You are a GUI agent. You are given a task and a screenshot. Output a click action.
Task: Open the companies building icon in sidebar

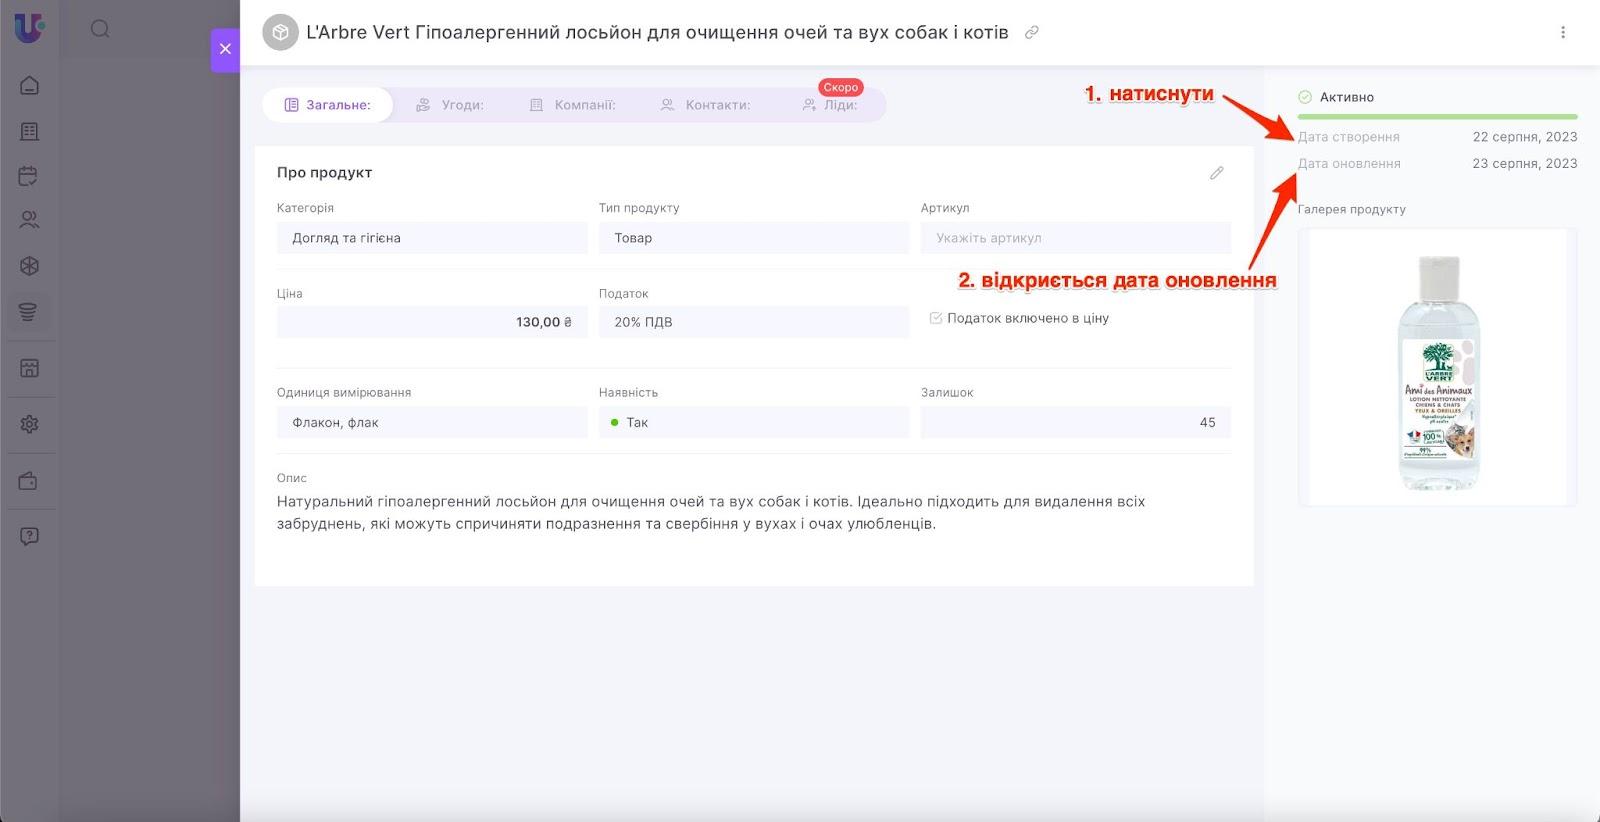click(29, 131)
